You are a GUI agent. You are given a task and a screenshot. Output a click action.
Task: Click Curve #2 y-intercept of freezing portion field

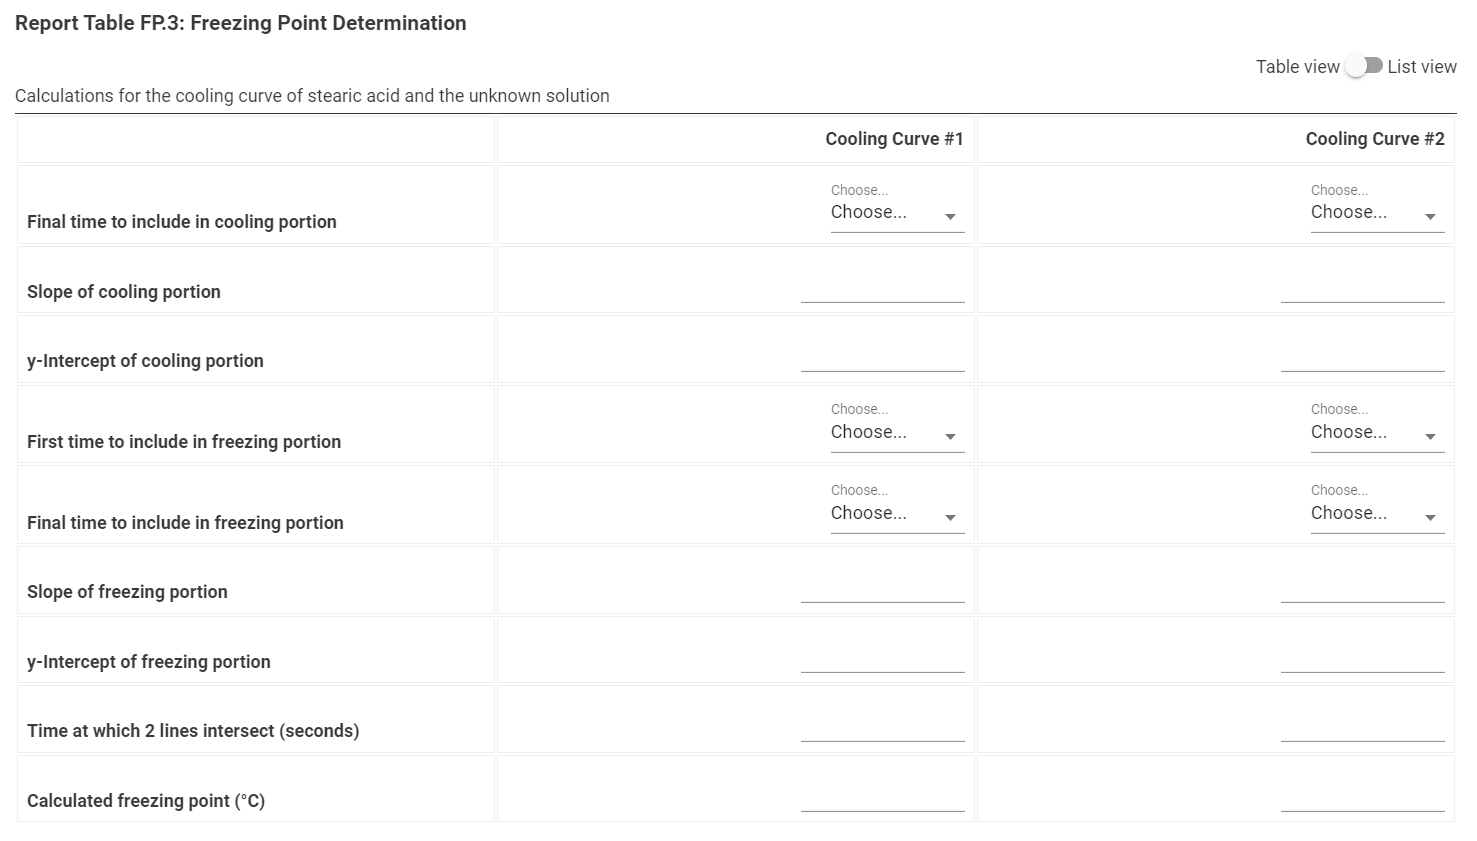coord(1362,660)
